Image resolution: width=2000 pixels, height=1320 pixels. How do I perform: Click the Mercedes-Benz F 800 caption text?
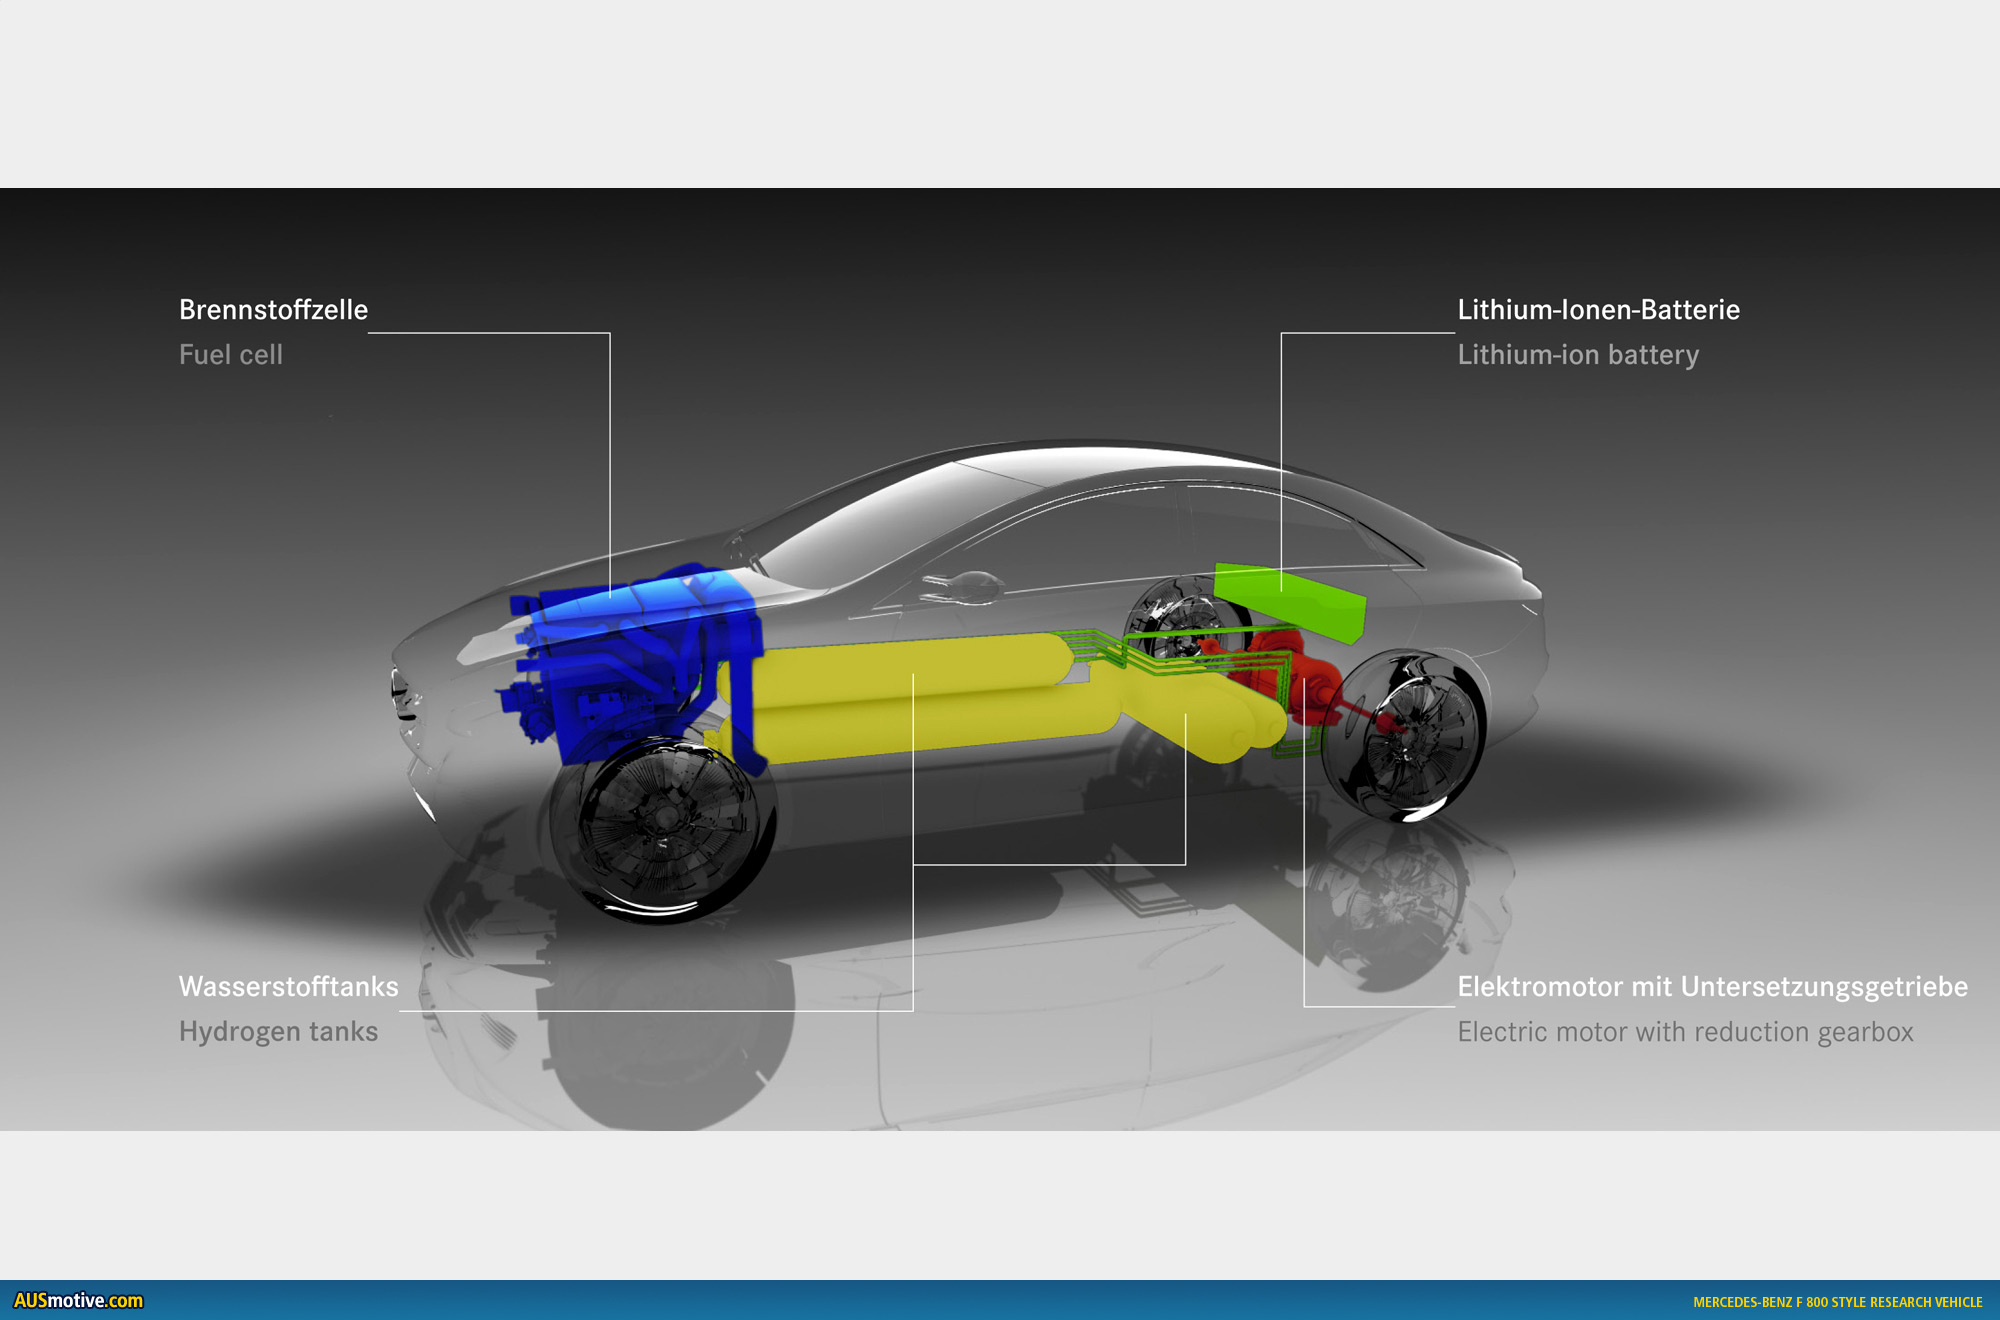click(x=1837, y=1302)
